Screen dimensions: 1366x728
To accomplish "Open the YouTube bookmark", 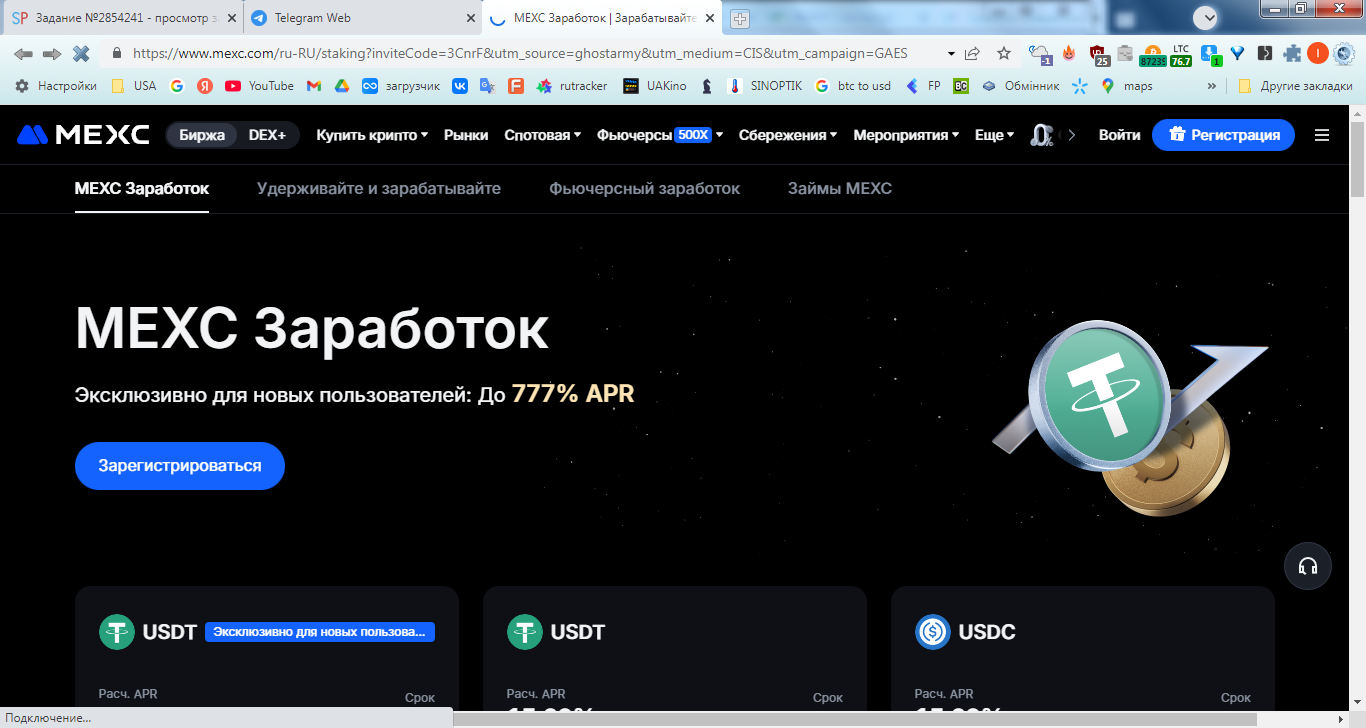I will tap(259, 86).
